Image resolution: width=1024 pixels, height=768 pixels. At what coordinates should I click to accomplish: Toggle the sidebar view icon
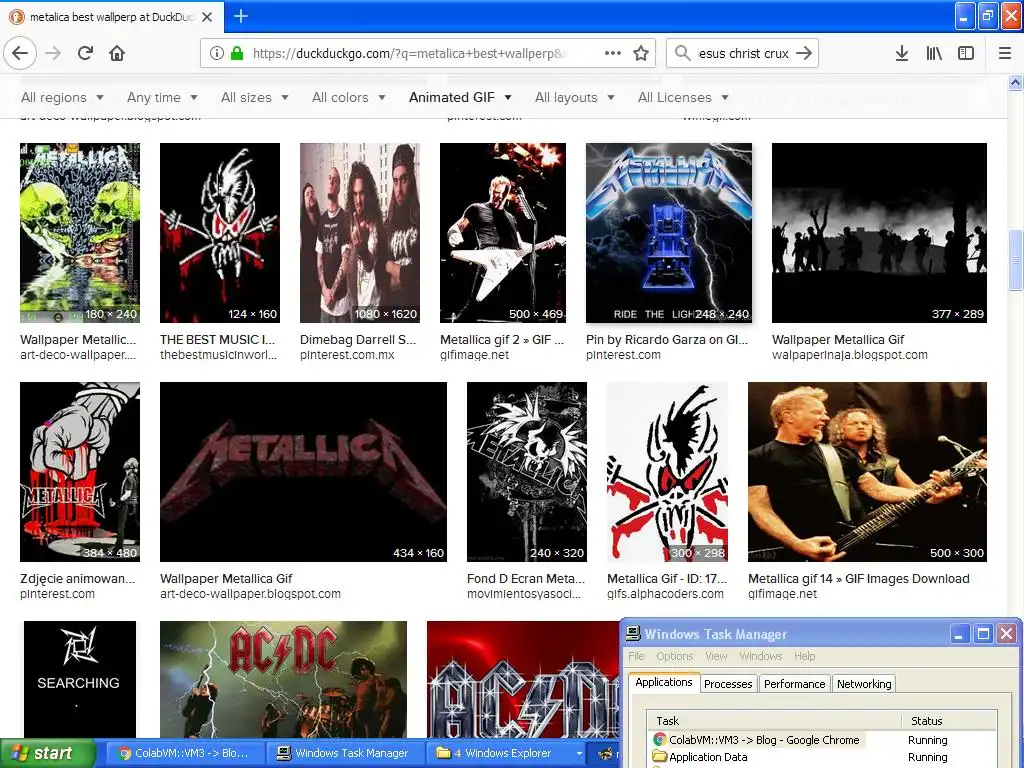pyautogui.click(x=965, y=53)
